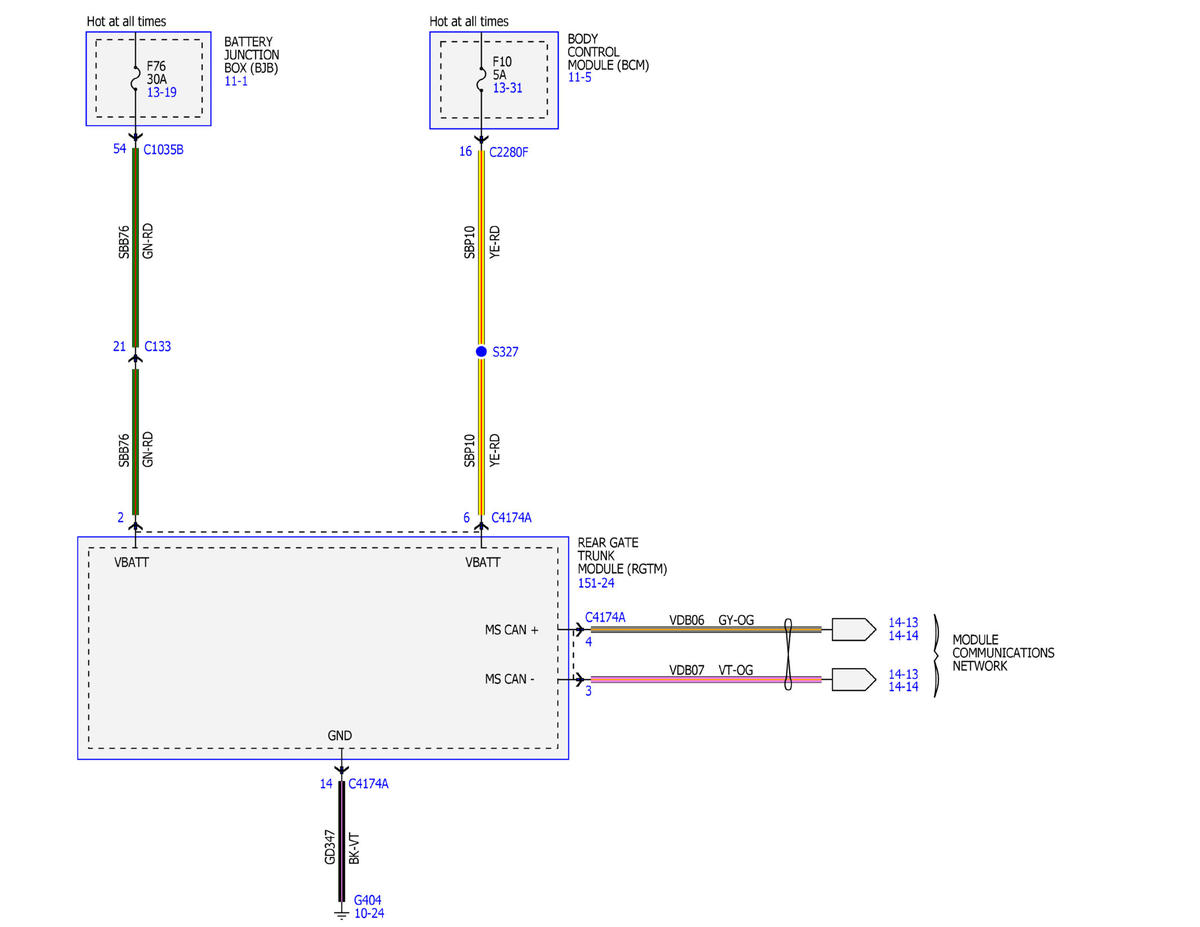The height and width of the screenshot is (927, 1200).
Task: Select connector C133 label
Action: (158, 347)
